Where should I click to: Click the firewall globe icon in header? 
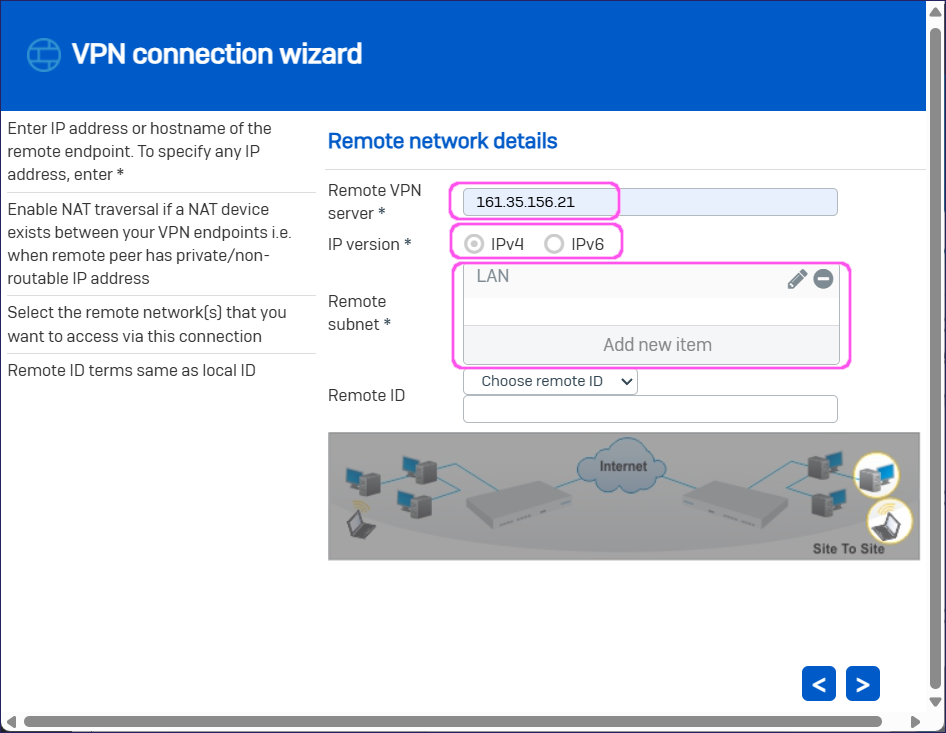click(x=44, y=54)
